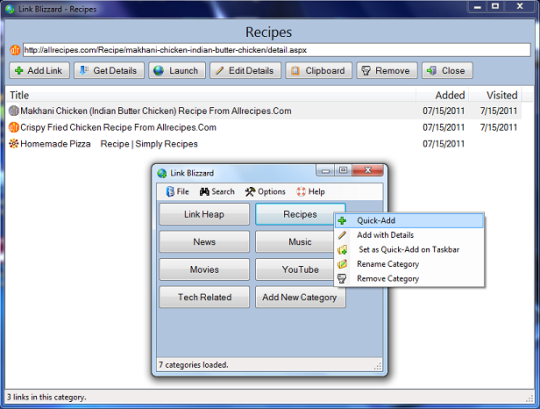The height and width of the screenshot is (409, 540).
Task: Click the URL address field
Action: (x=277, y=50)
